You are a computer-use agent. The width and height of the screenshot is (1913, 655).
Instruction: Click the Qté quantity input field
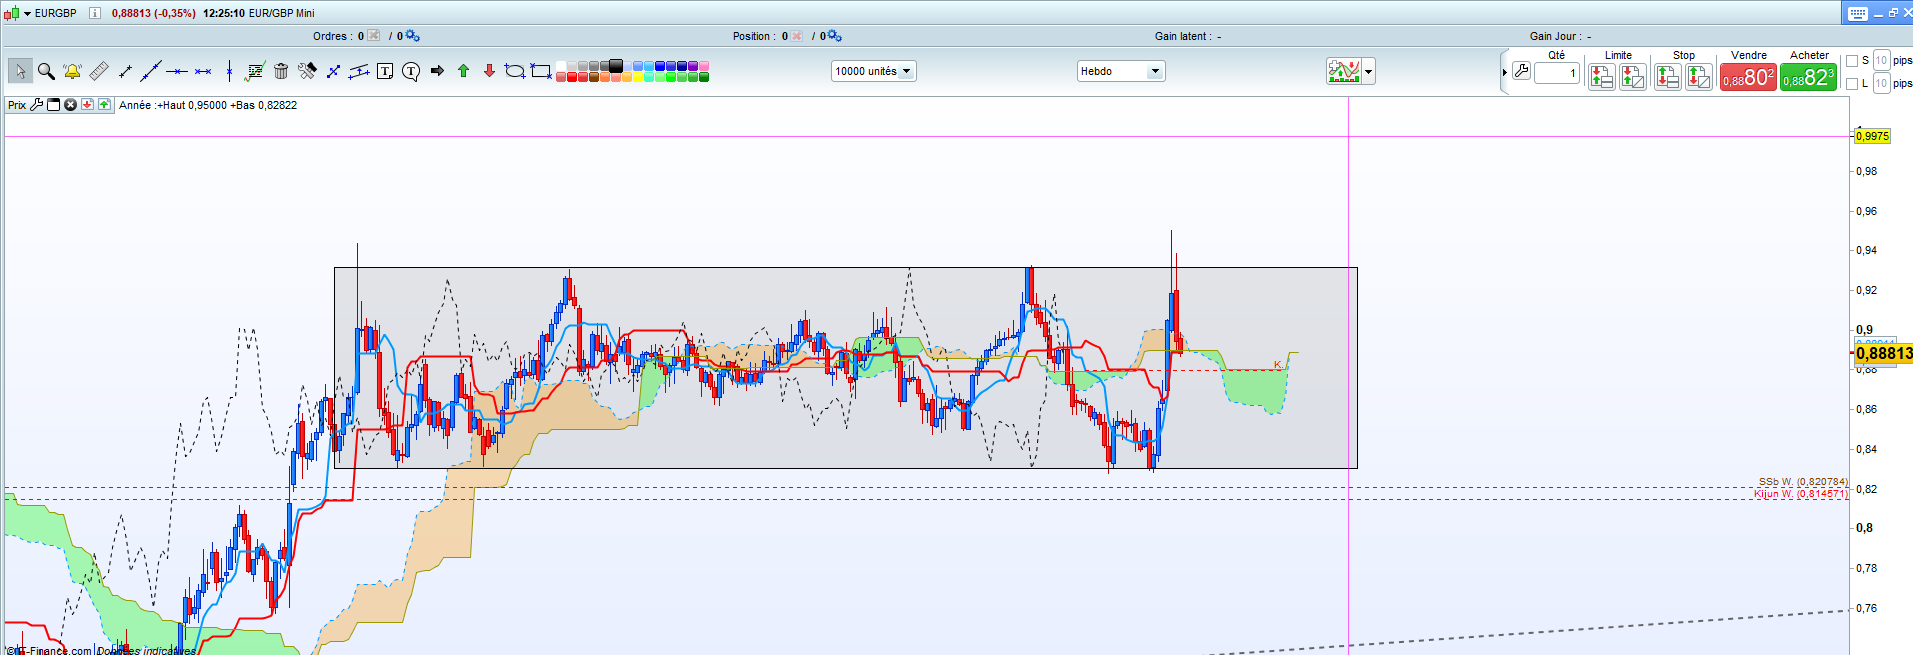click(x=1556, y=73)
